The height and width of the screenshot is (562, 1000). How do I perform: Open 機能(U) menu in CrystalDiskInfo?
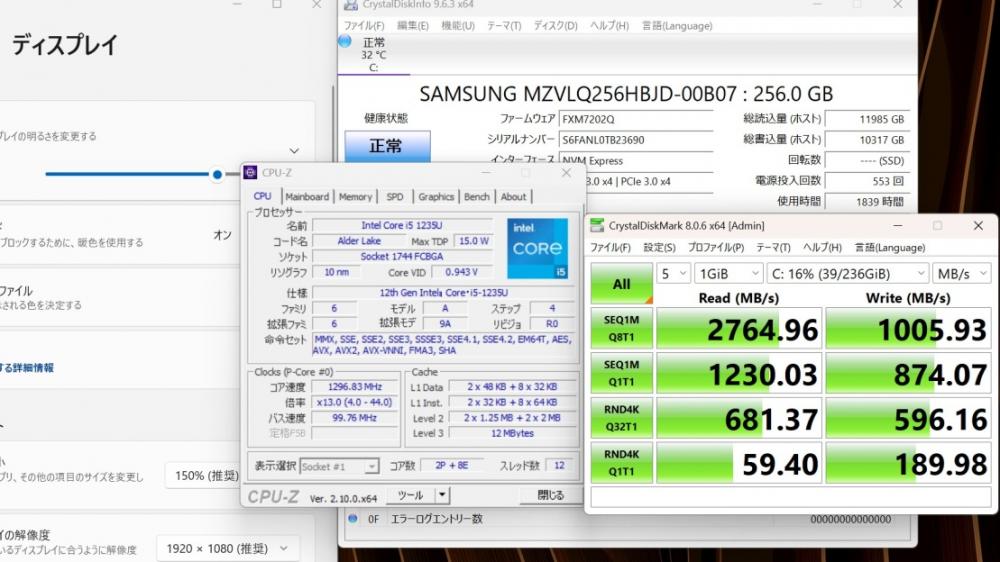point(458,26)
